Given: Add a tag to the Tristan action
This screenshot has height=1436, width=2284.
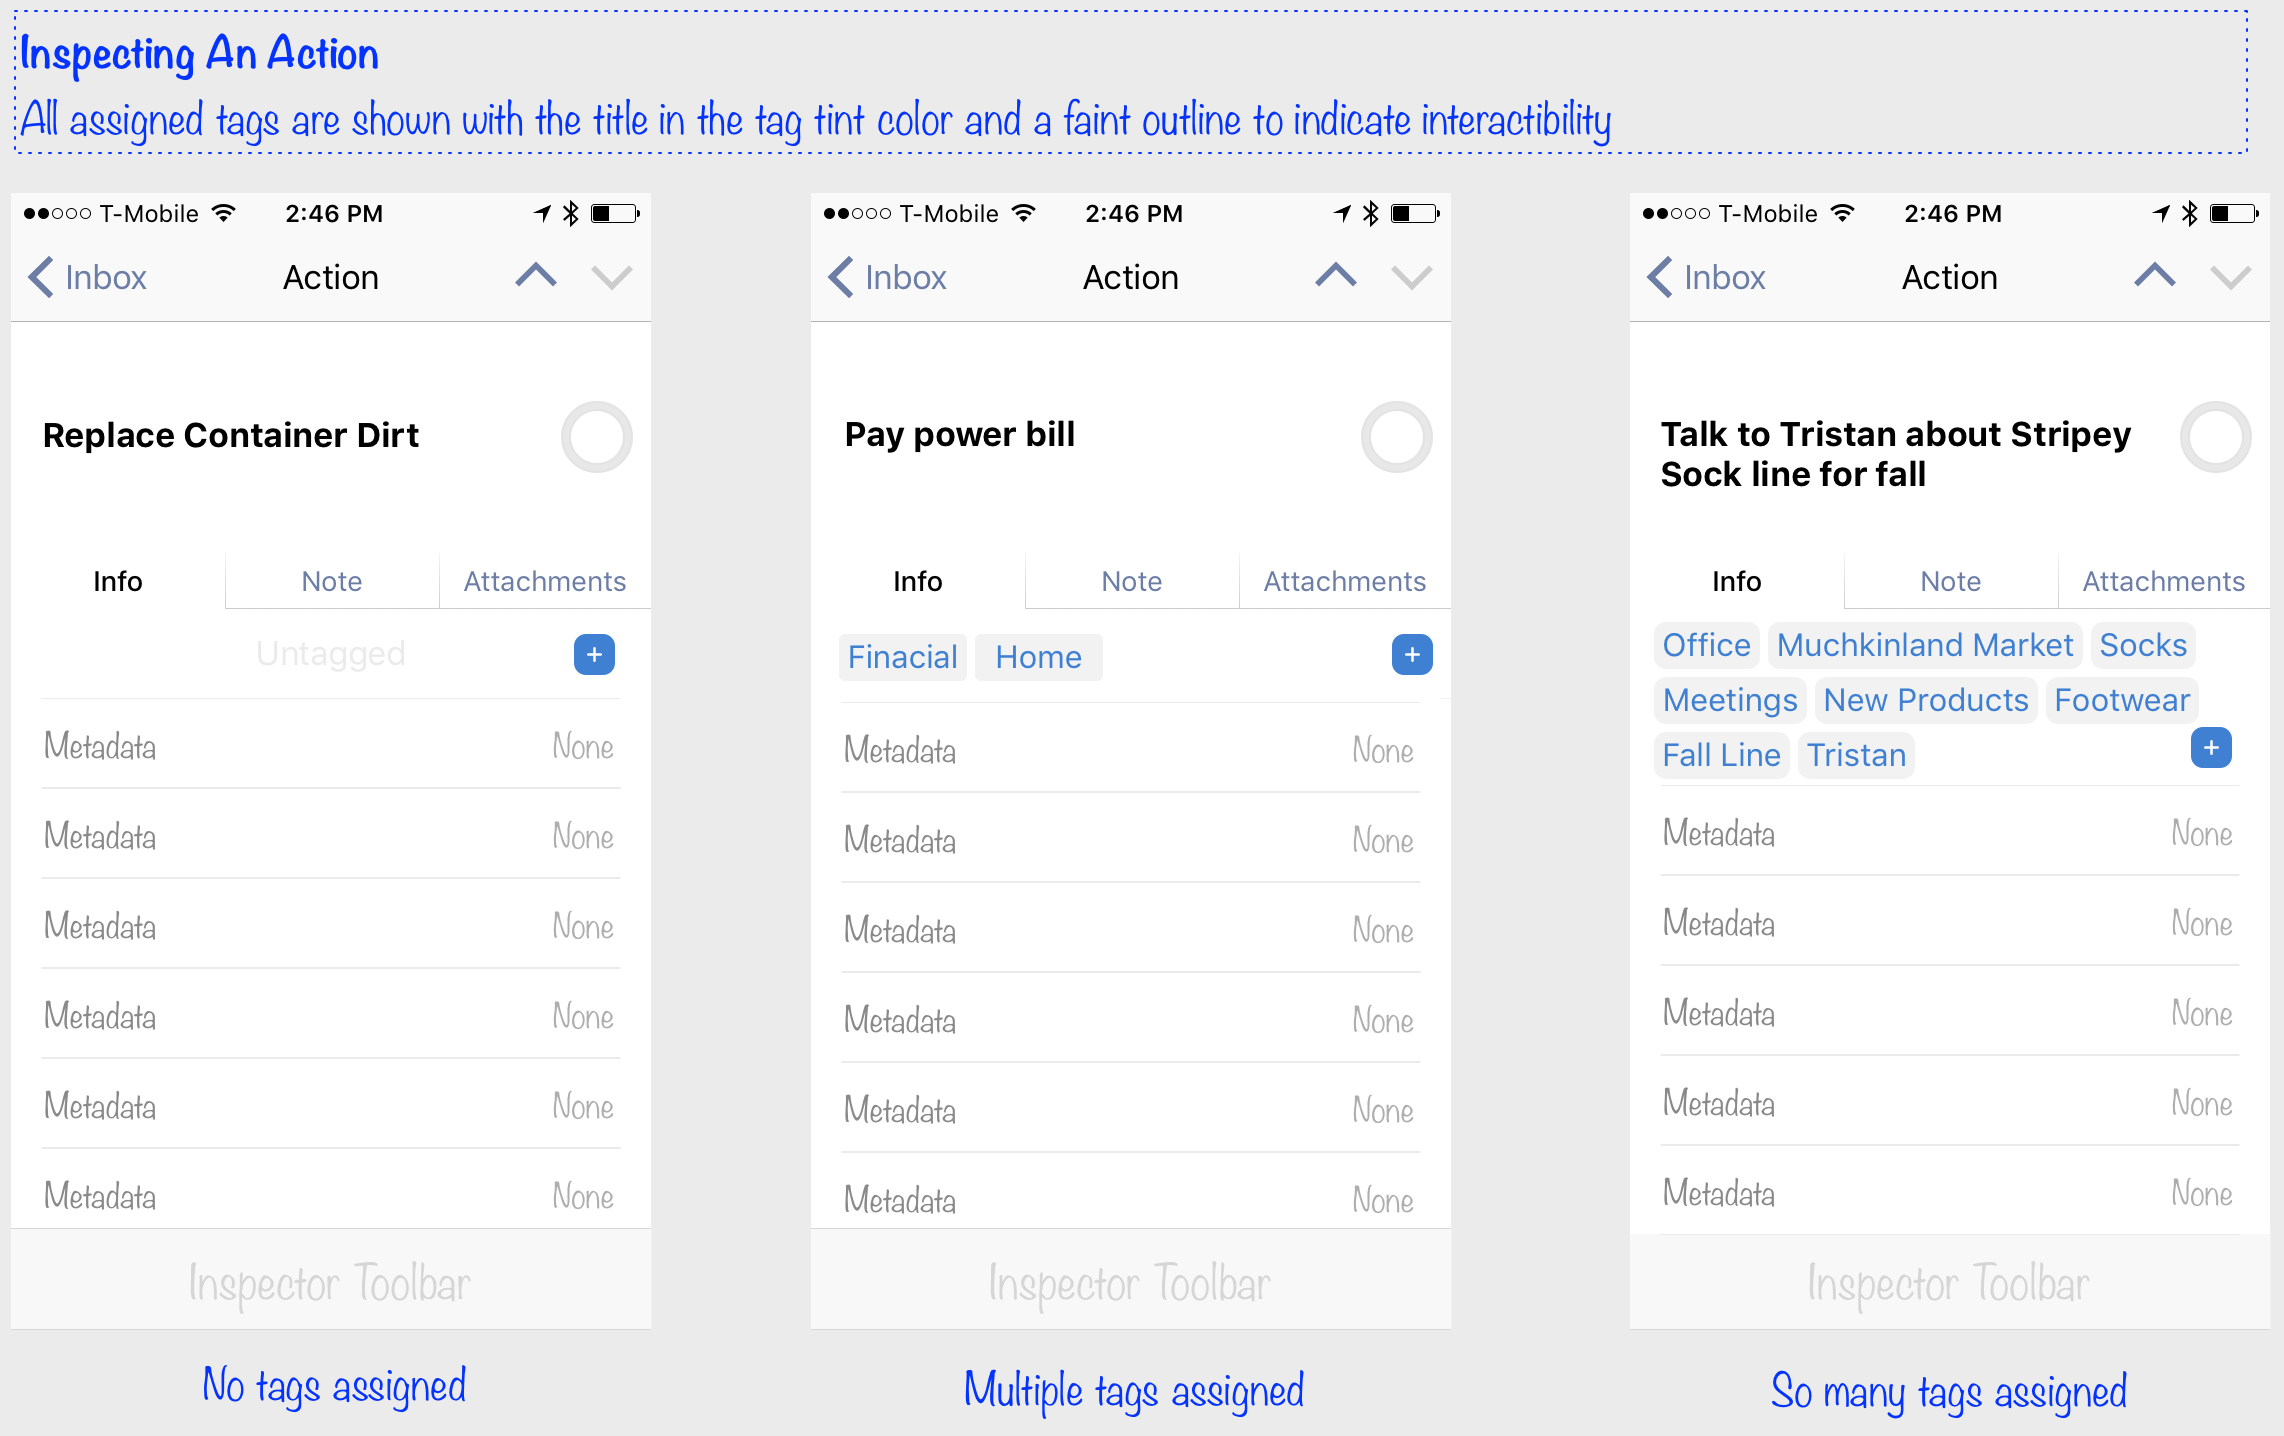Looking at the screenshot, I should click(x=2211, y=748).
